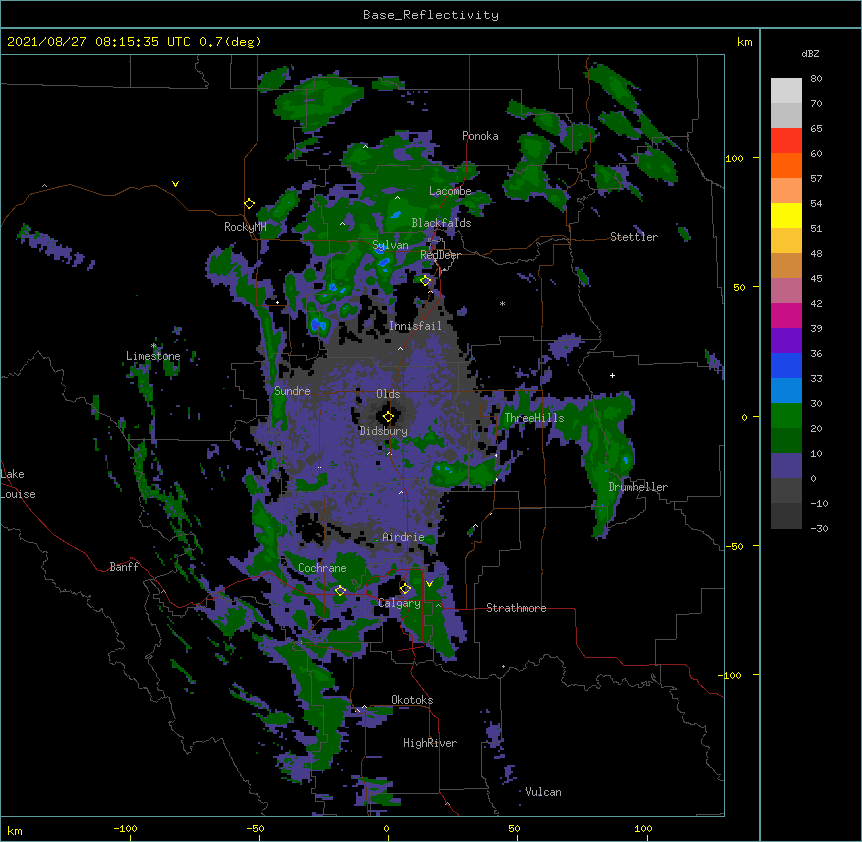Click the Strathmore label
The image size is (862, 842).
pyautogui.click(x=516, y=608)
